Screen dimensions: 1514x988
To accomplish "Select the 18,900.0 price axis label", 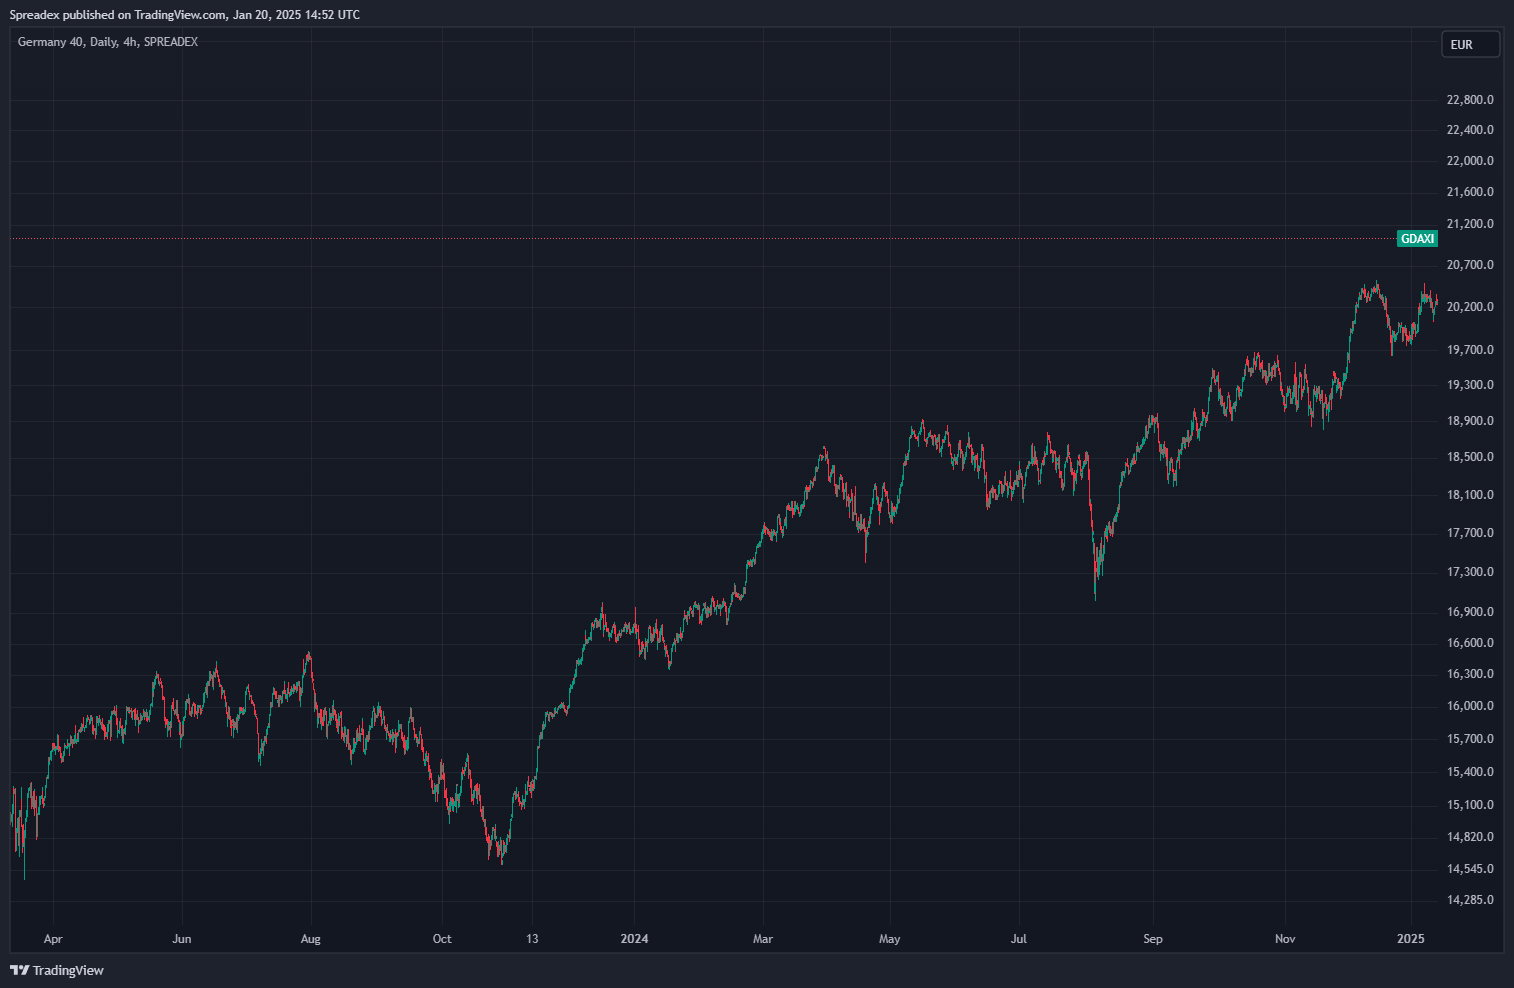I will (x=1470, y=421).
